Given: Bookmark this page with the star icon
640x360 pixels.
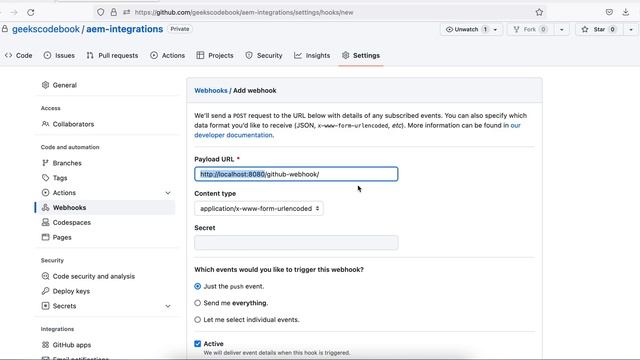Looking at the screenshot, I should coord(539,12).
